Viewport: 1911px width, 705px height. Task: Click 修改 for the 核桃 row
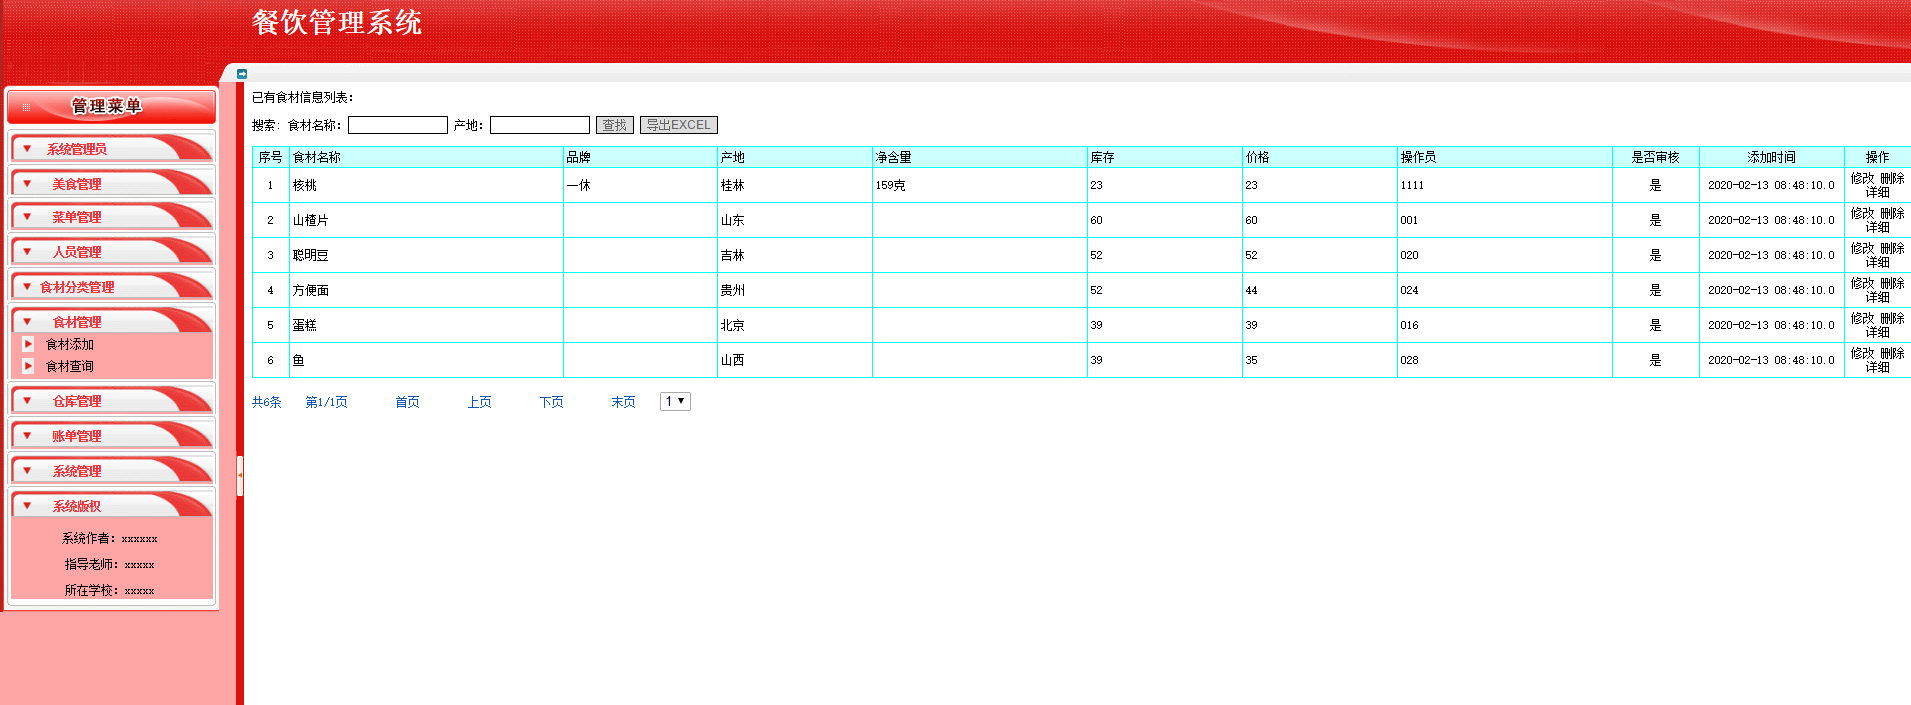click(x=1862, y=178)
